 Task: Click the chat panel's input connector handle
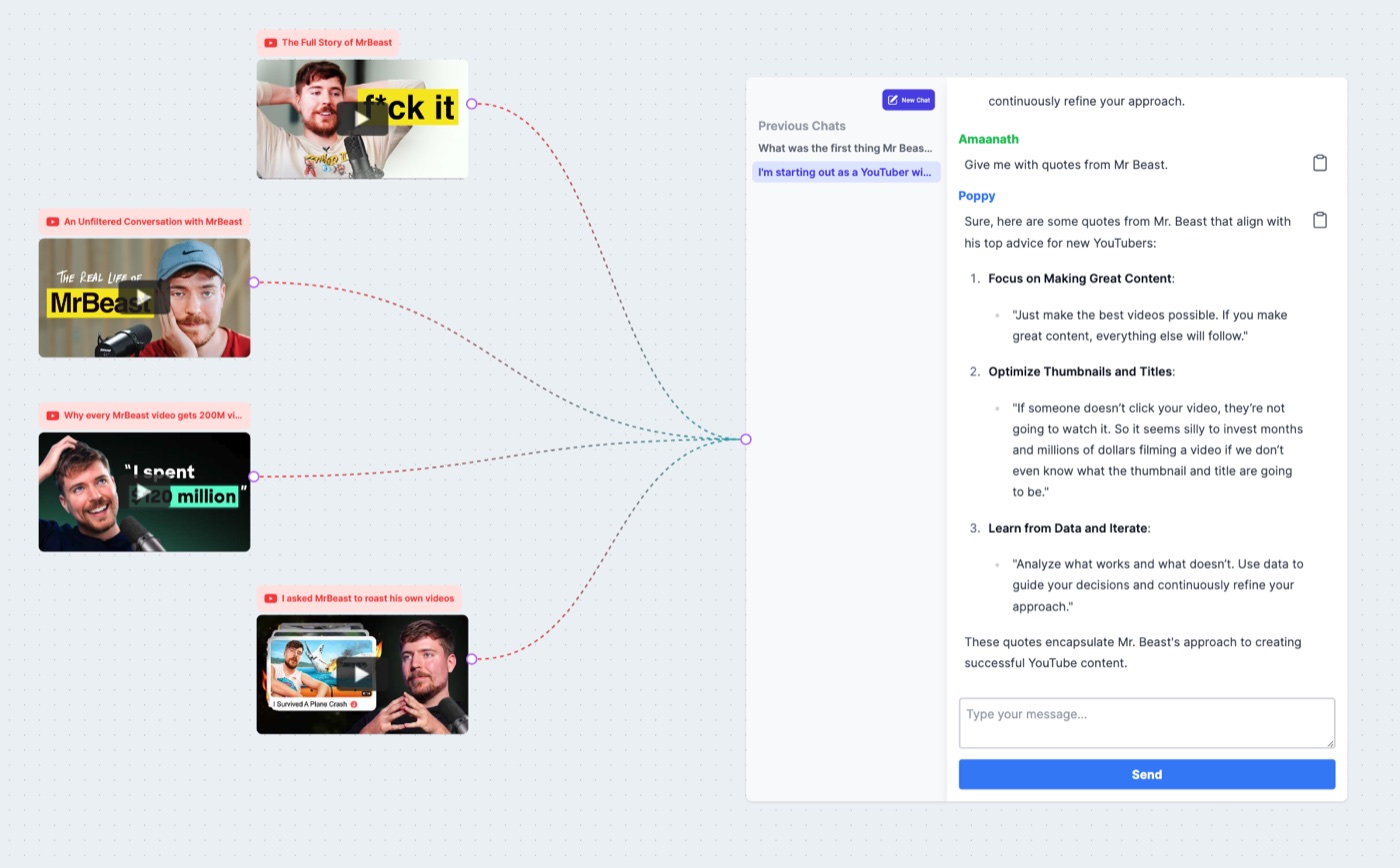(x=746, y=439)
